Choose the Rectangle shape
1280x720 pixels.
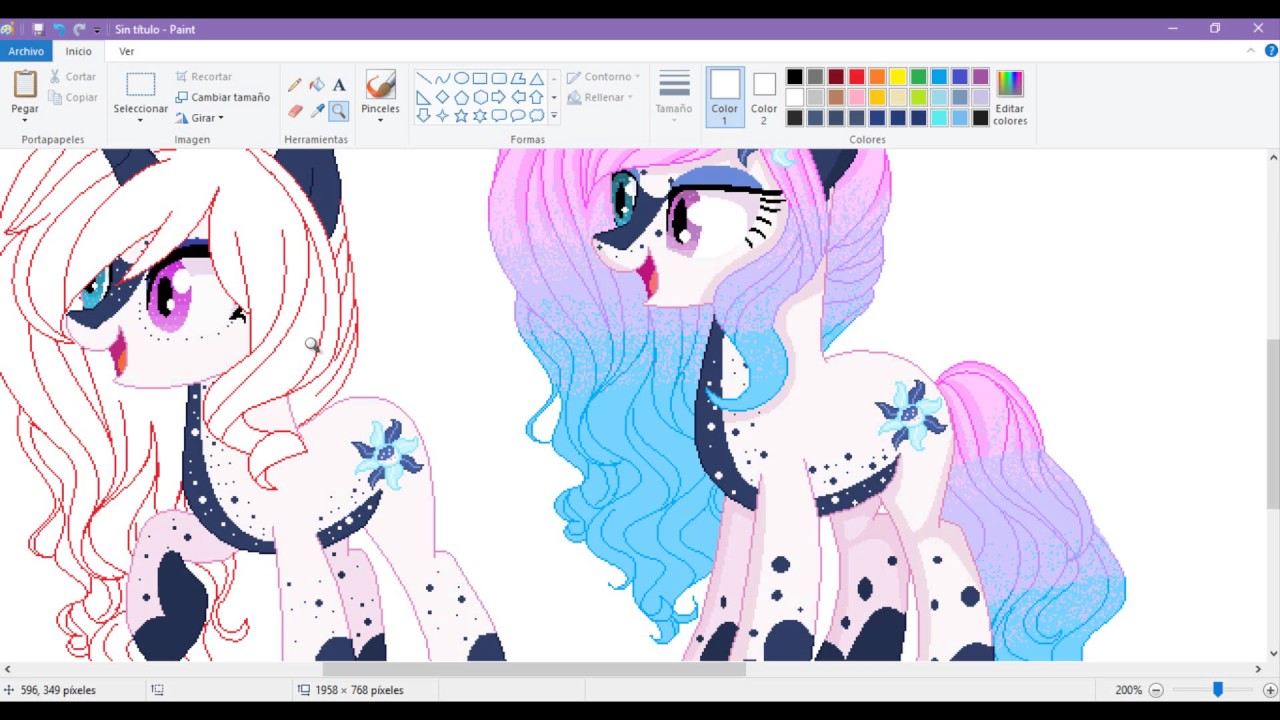(480, 78)
